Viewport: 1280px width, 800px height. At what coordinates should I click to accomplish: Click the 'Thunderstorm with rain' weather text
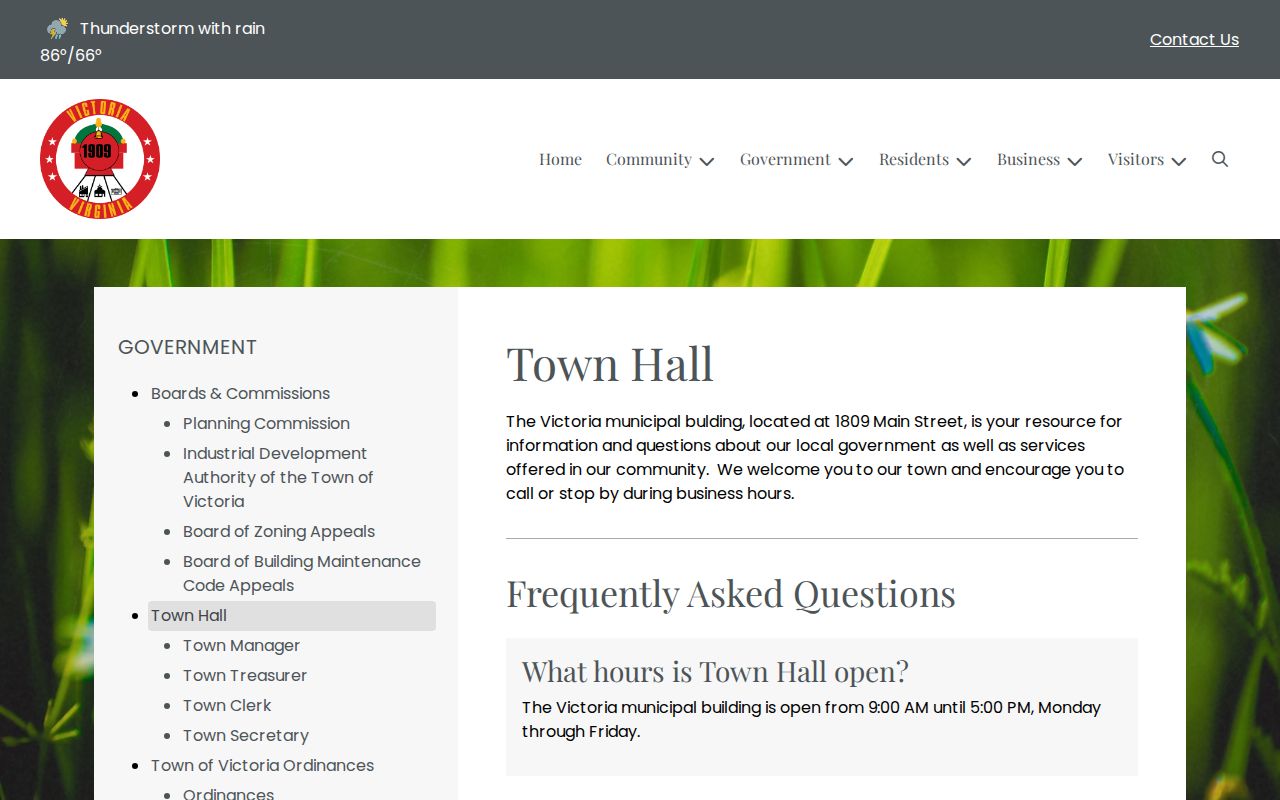[x=172, y=28]
